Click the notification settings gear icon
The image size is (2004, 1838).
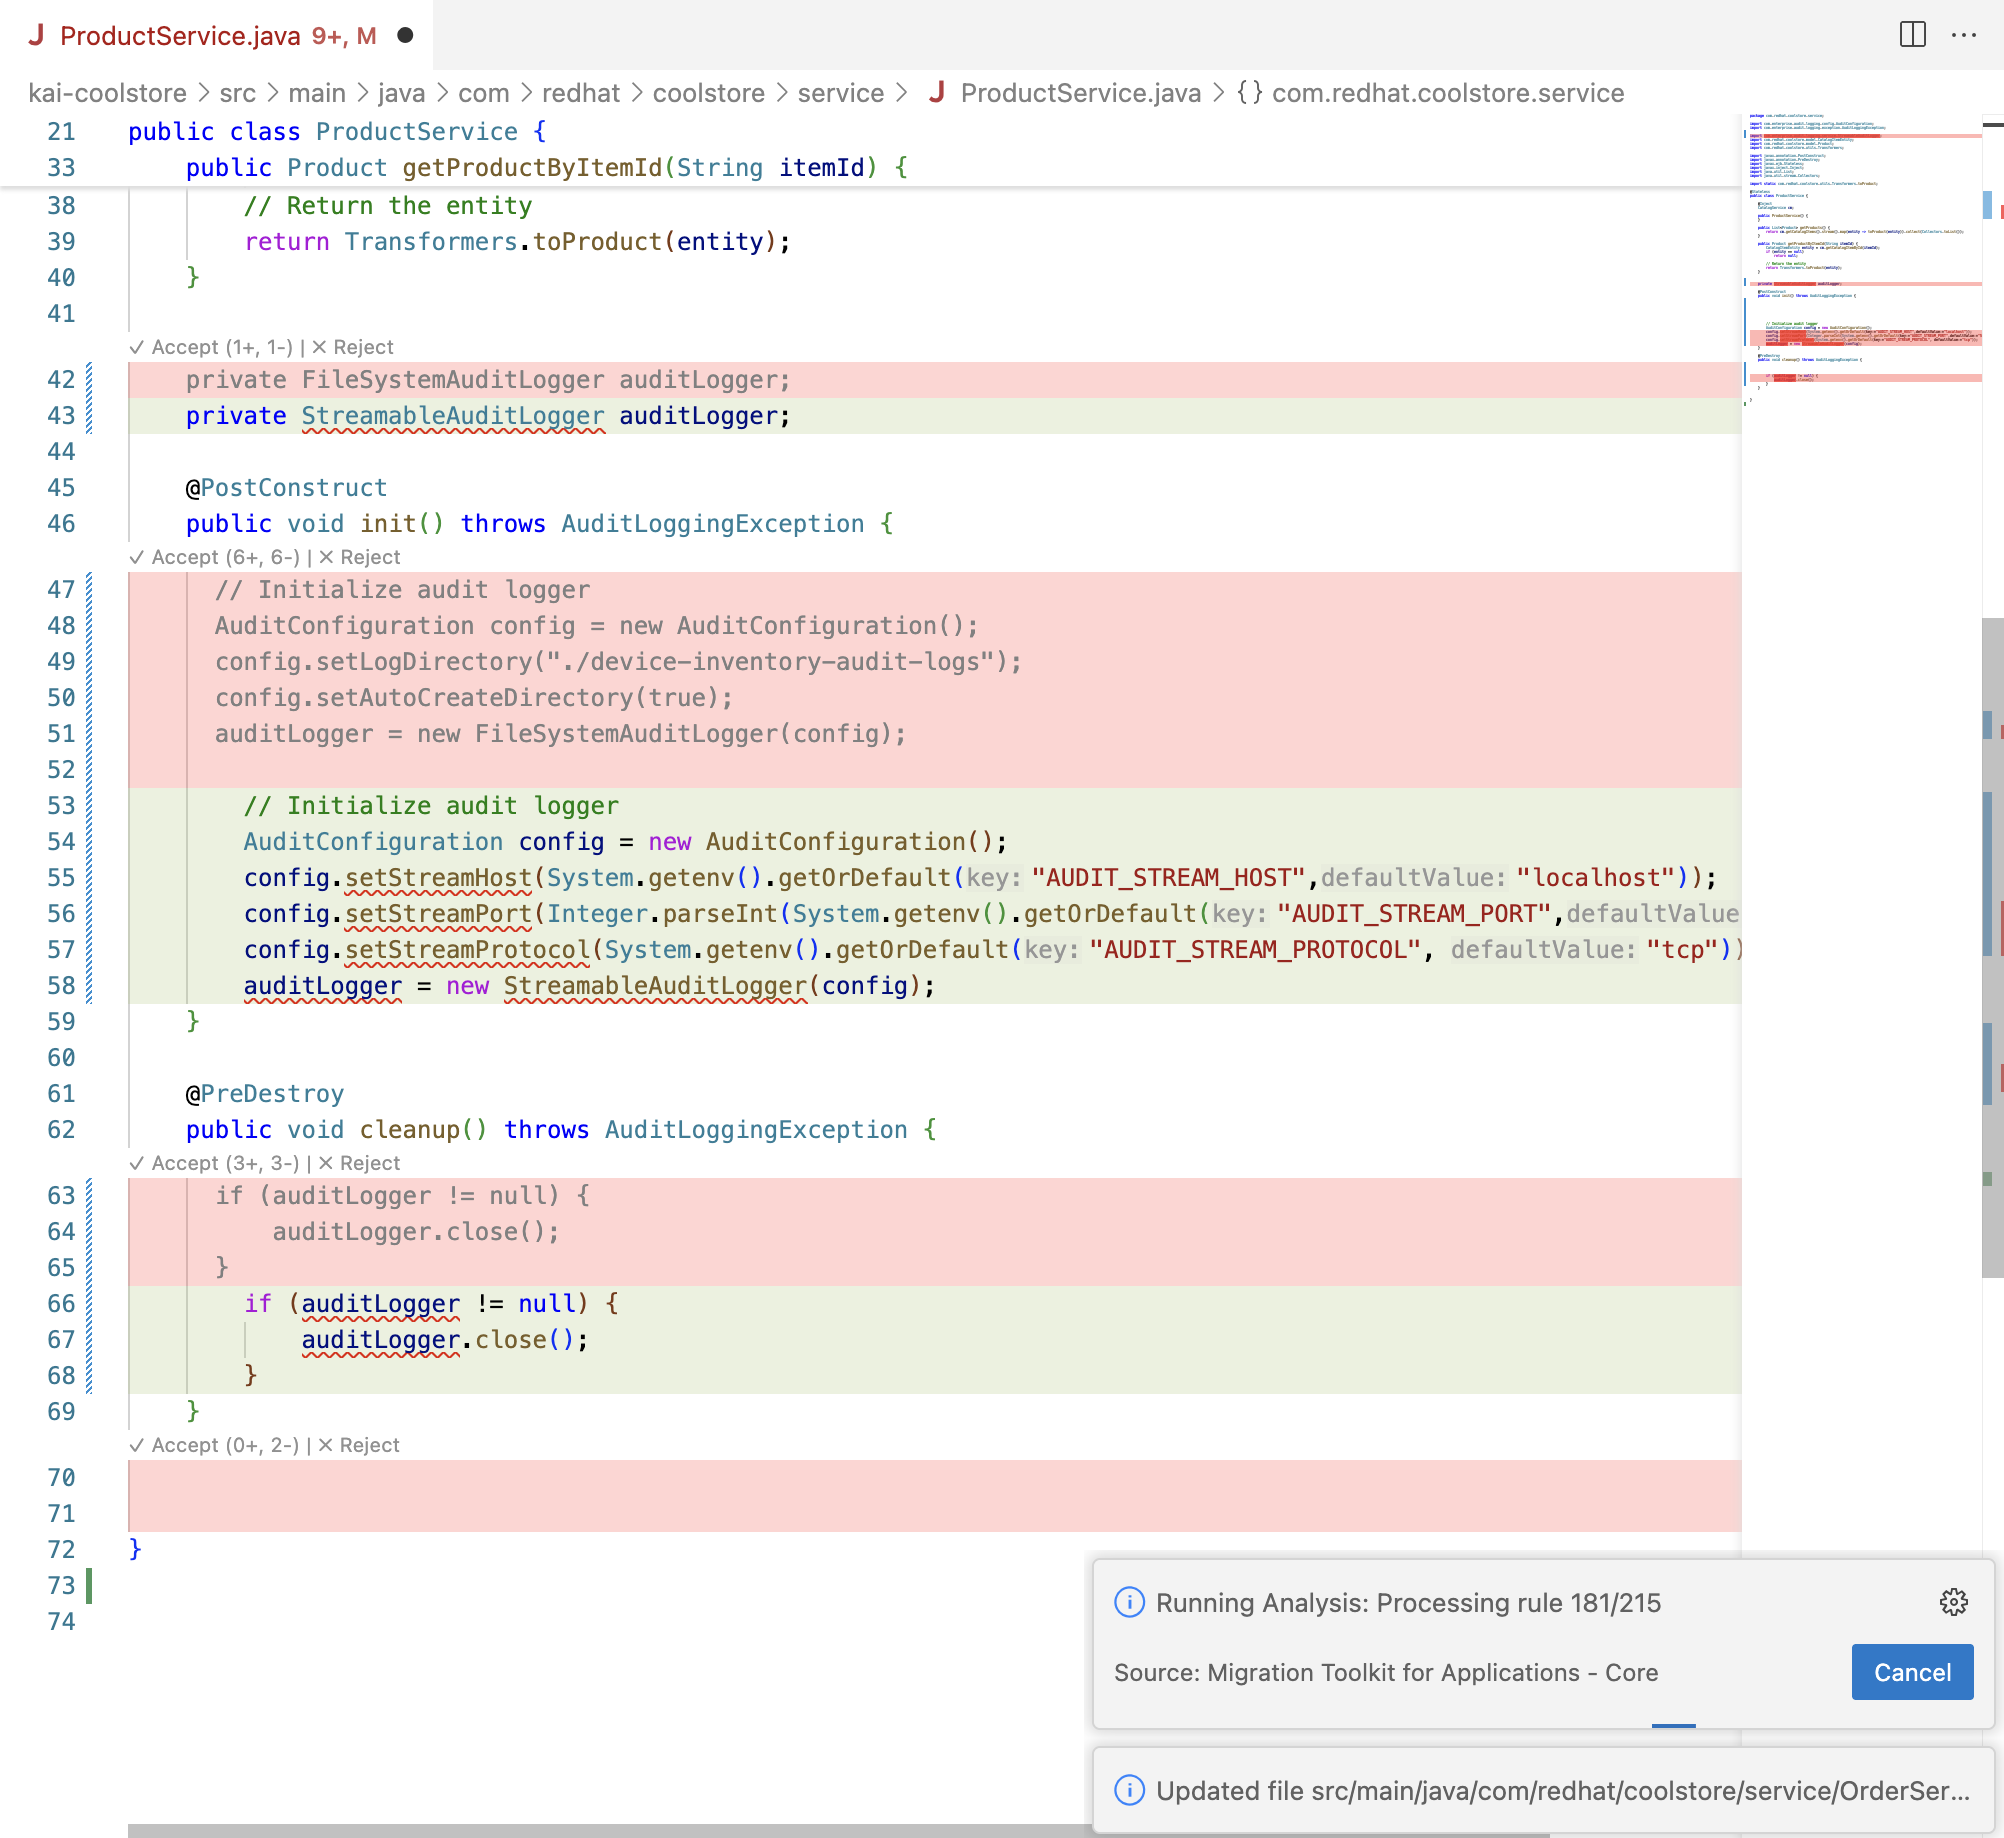coord(1953,1602)
